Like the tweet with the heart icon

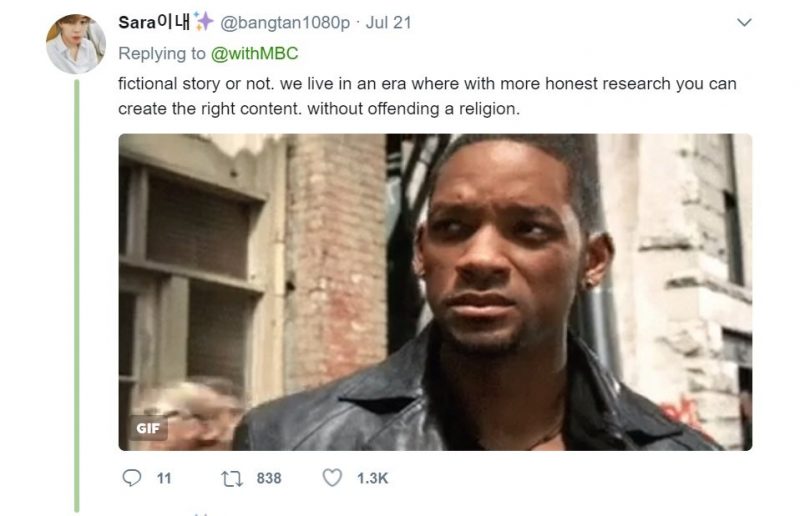pos(332,478)
